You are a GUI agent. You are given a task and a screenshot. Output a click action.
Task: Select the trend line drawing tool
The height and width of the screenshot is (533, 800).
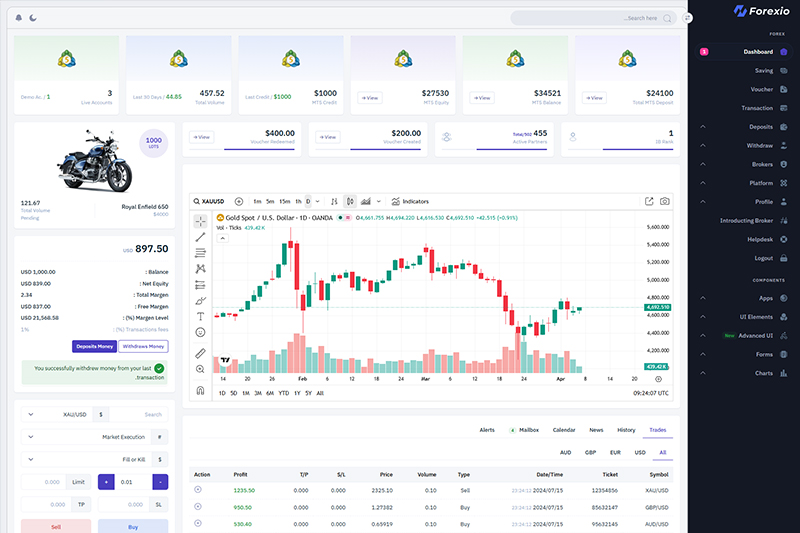point(200,236)
